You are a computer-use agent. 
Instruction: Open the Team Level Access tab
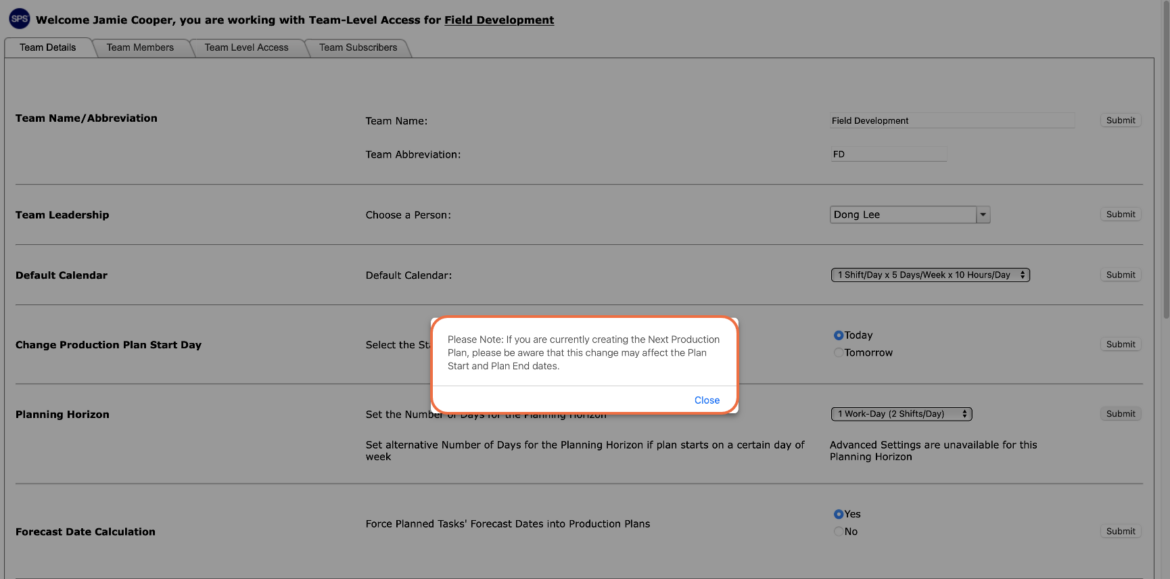coord(246,47)
